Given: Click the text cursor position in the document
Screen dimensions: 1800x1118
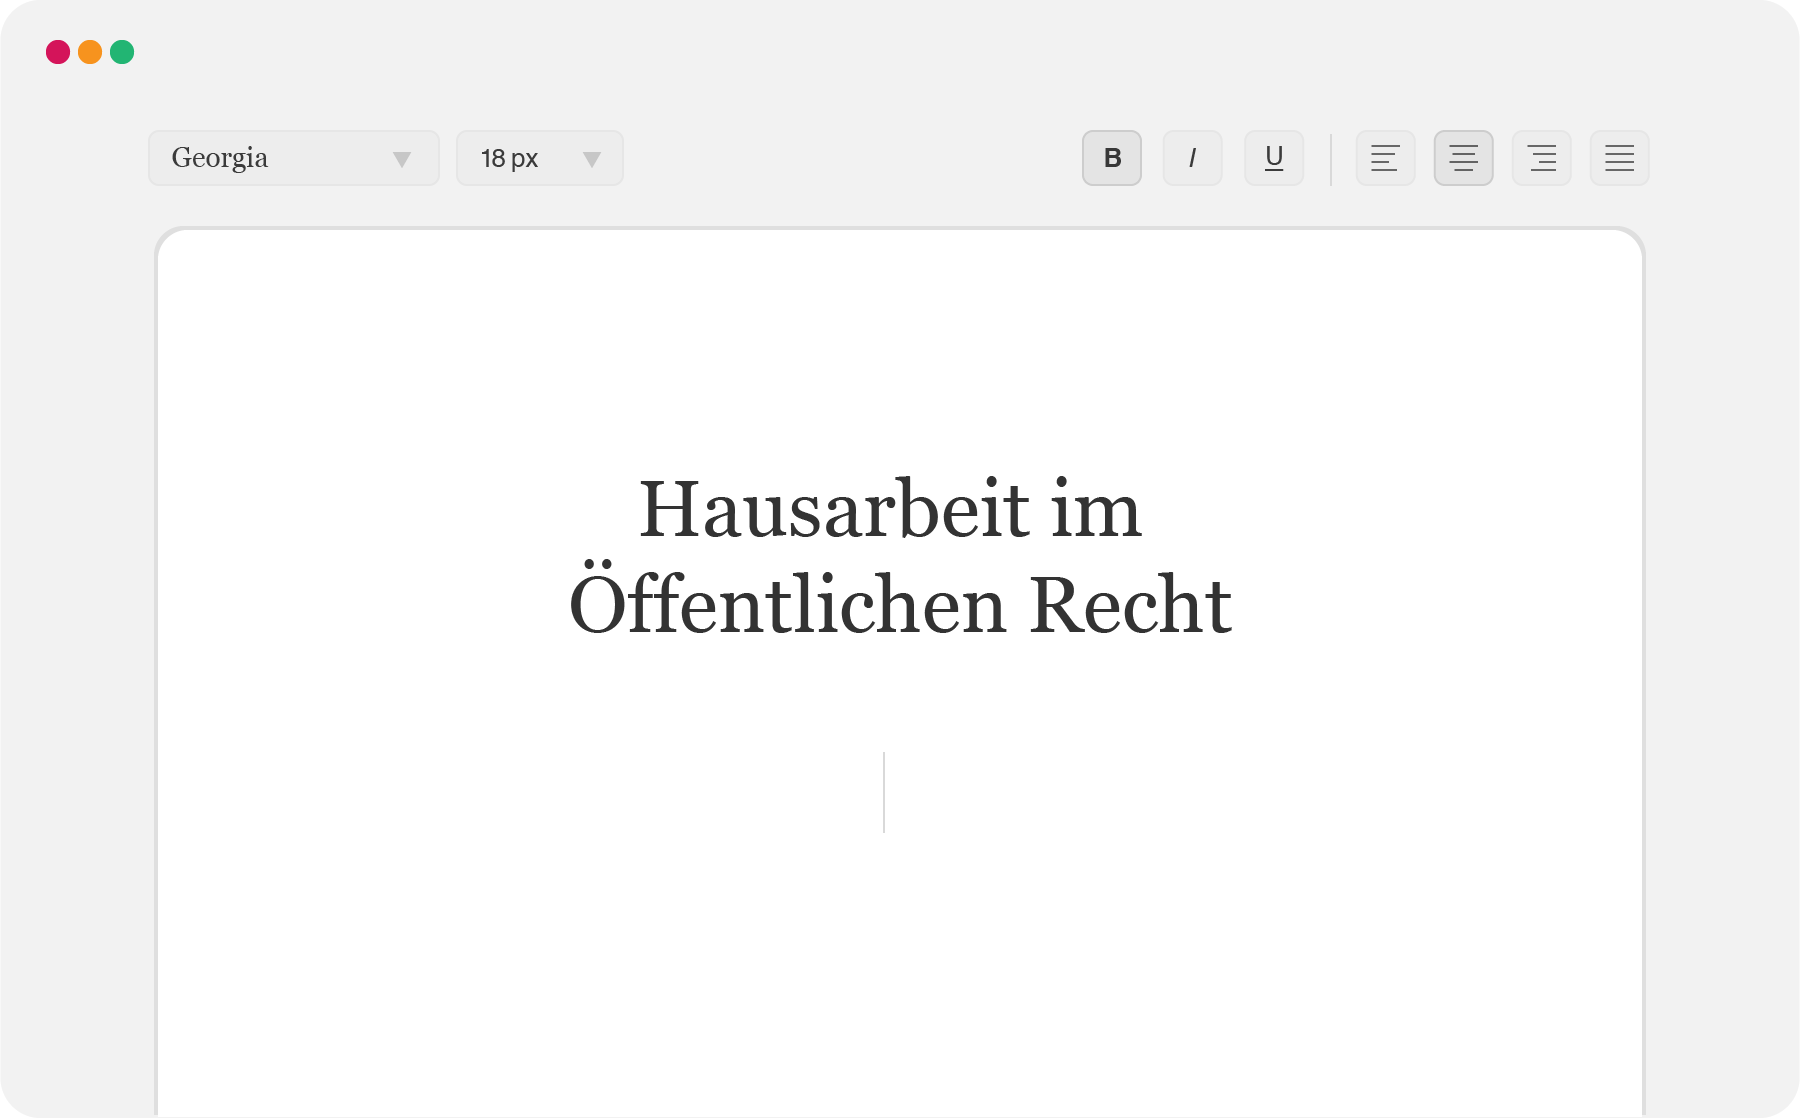Looking at the screenshot, I should click(884, 790).
